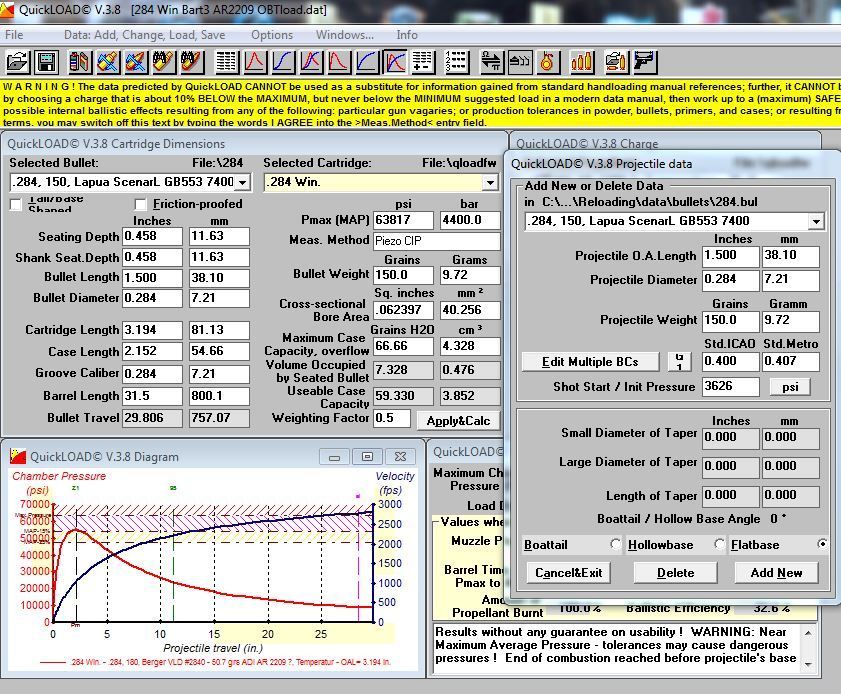Click the pistol toolbar icon
Screen dimensions: 841x694
(645, 62)
